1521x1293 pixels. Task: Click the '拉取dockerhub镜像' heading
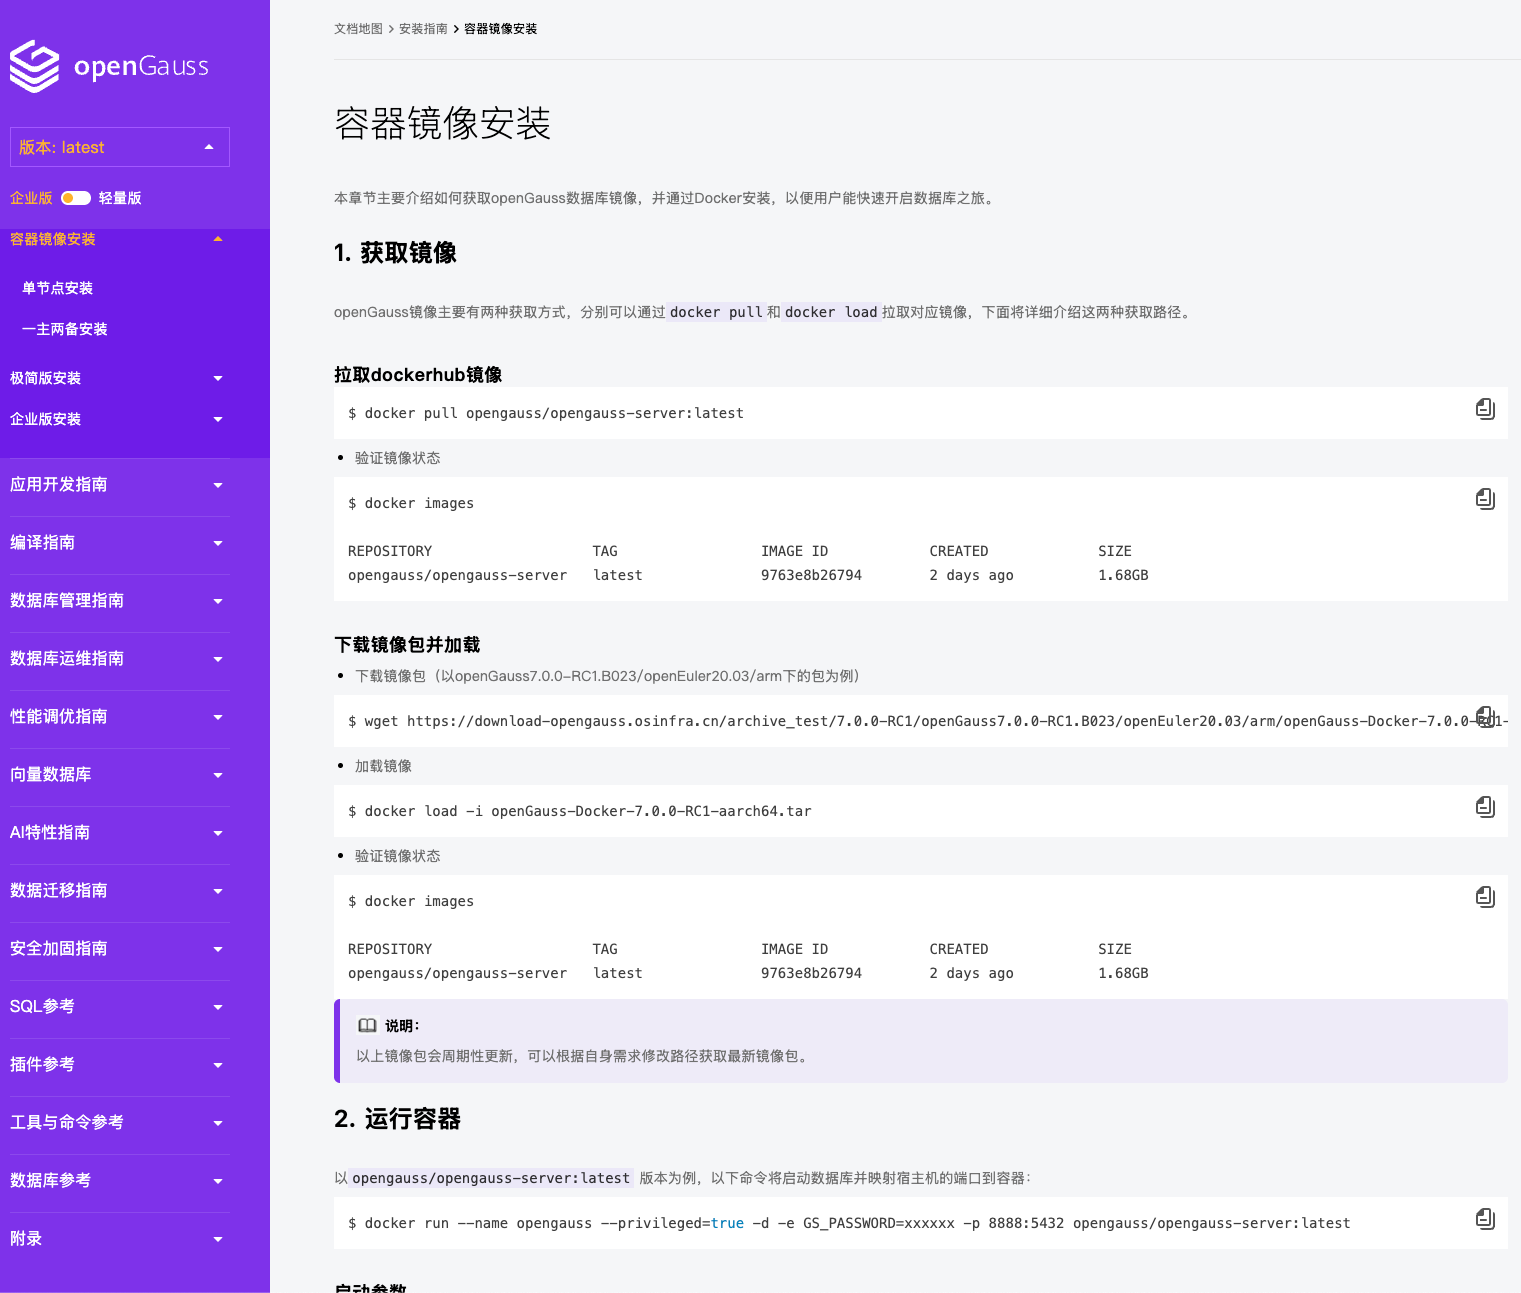click(x=418, y=375)
